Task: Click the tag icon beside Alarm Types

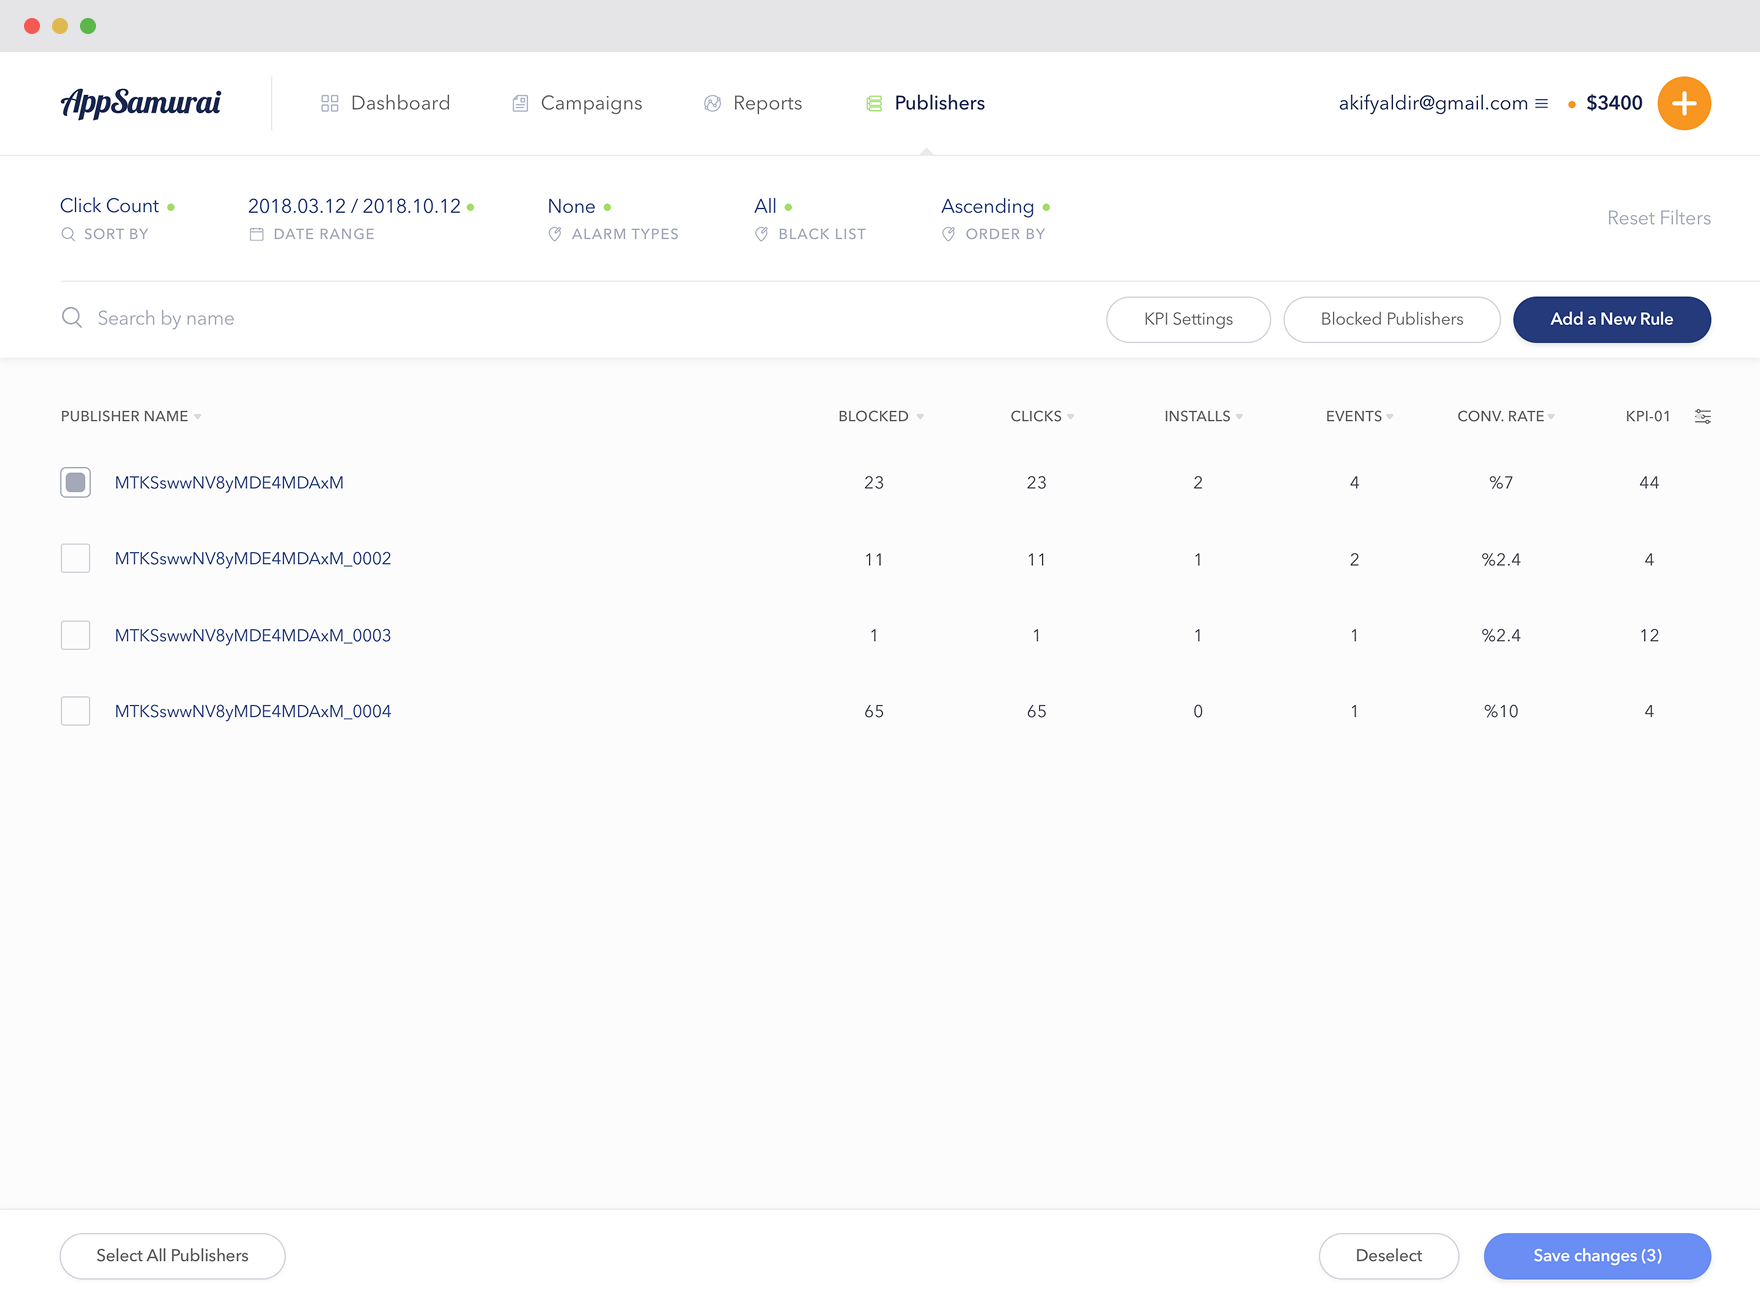Action: pos(555,234)
